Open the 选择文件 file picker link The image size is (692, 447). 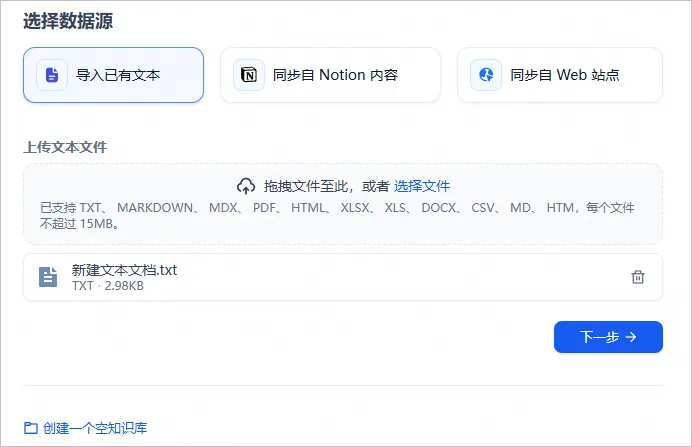pos(421,186)
